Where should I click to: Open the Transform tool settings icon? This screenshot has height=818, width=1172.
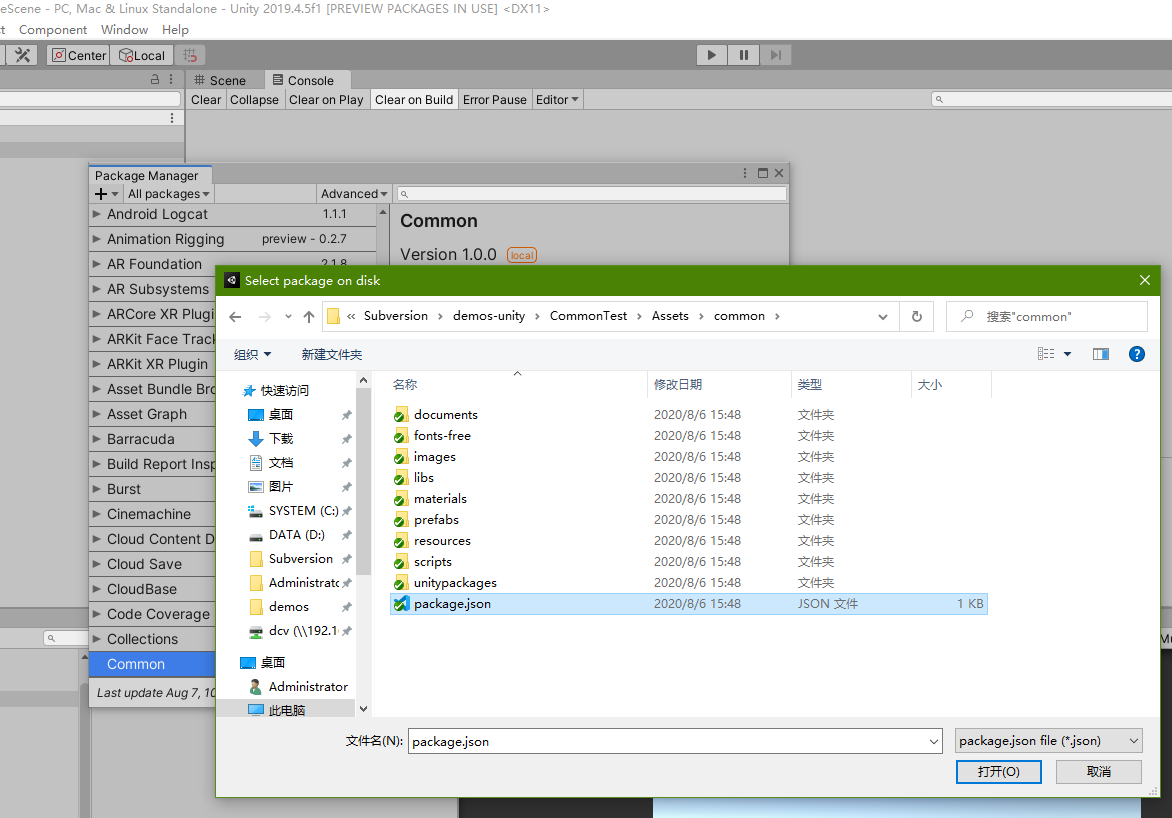[24, 55]
